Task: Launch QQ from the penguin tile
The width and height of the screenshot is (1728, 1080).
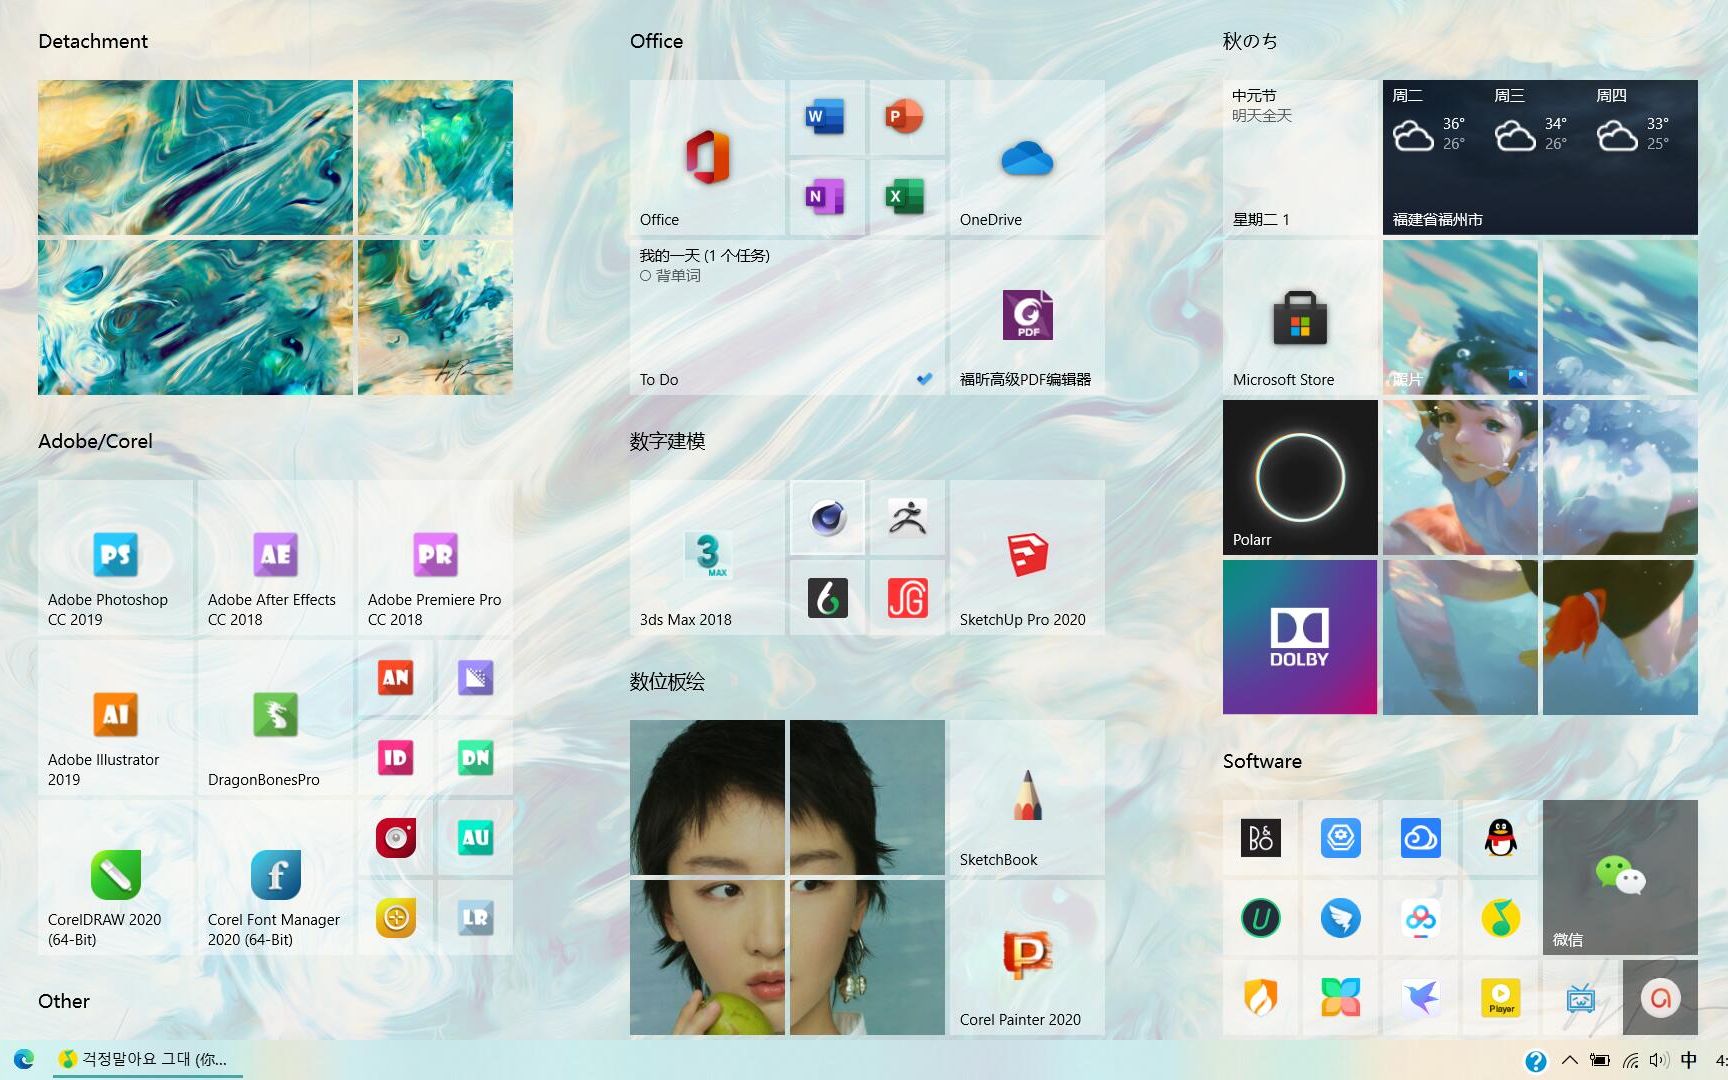Action: click(x=1500, y=838)
